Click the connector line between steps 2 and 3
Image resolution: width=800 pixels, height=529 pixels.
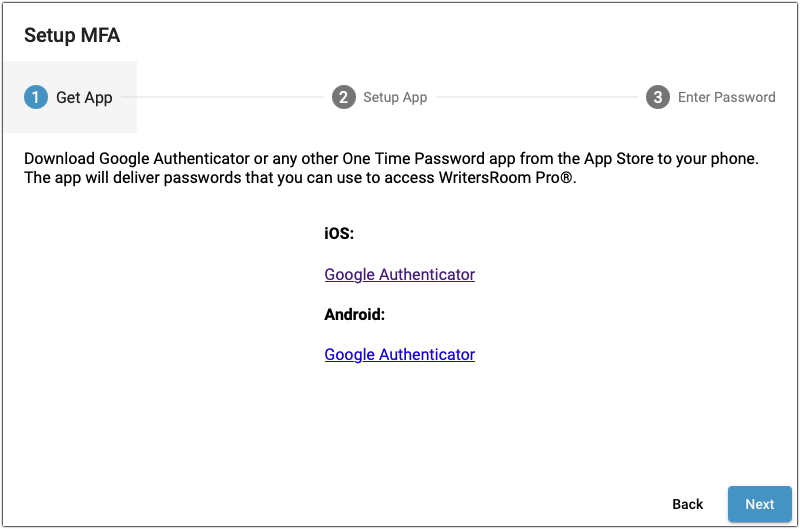(x=537, y=97)
